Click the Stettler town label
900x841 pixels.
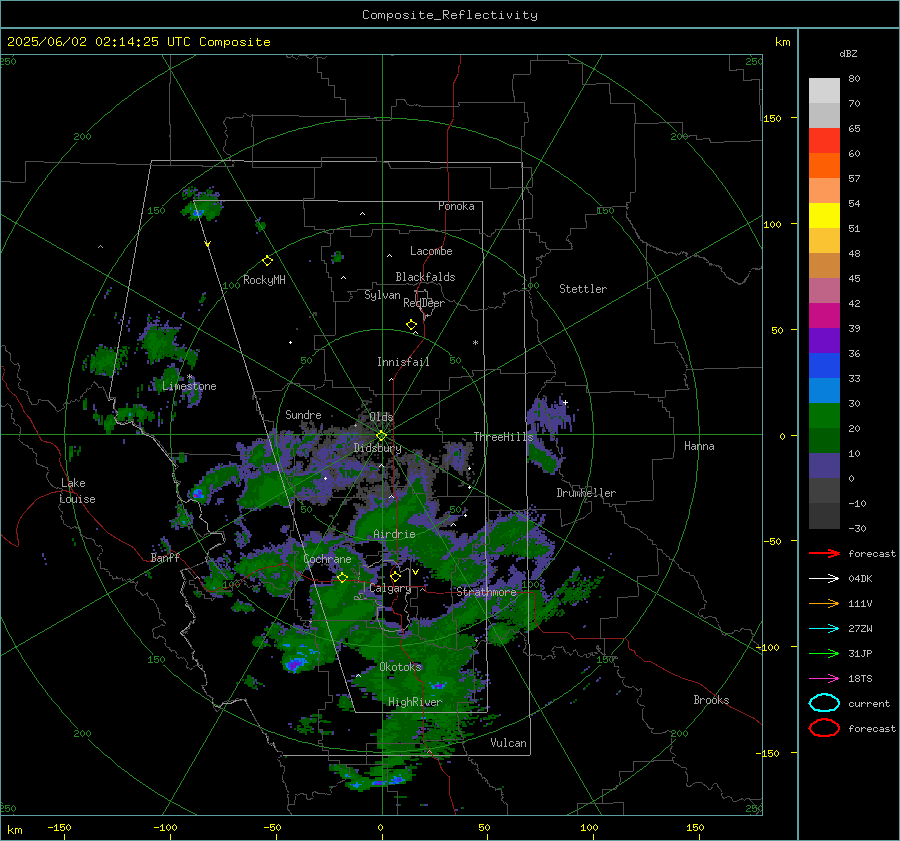click(583, 289)
